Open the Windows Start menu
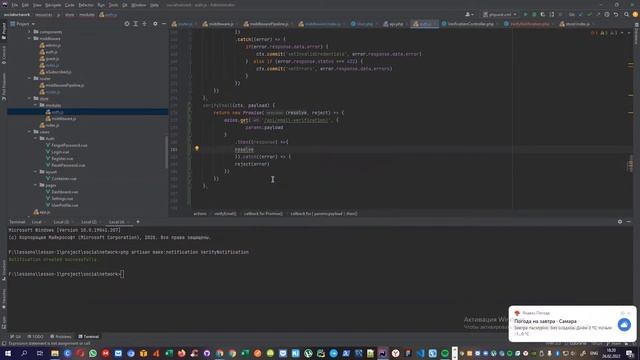The image size is (640, 360). click(8, 353)
